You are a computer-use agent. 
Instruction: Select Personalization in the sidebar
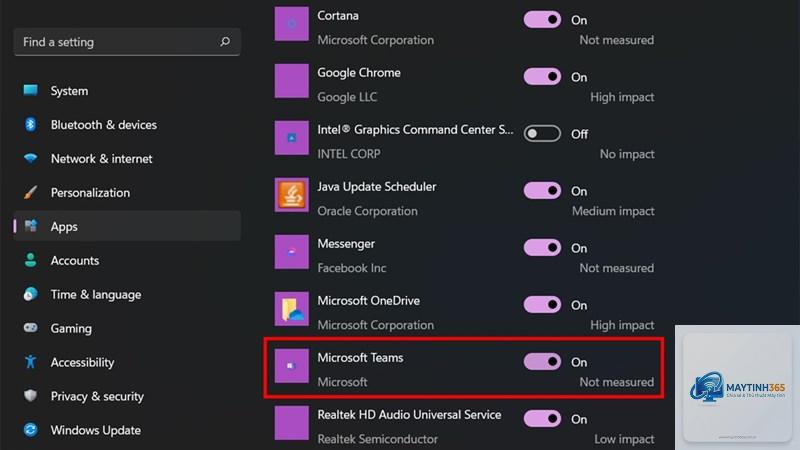[x=127, y=192]
